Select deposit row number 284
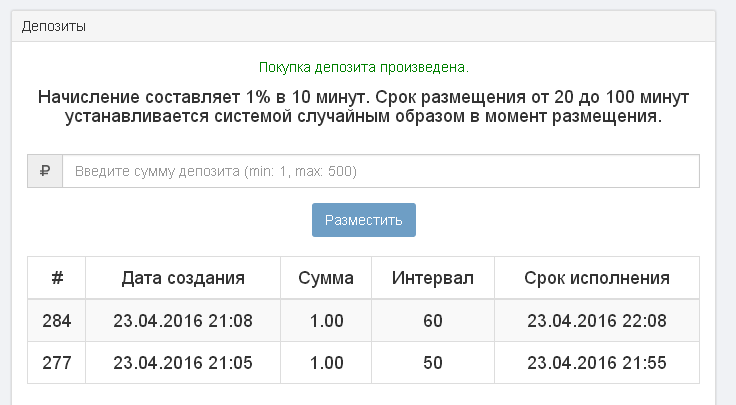736x405 pixels. click(57, 321)
